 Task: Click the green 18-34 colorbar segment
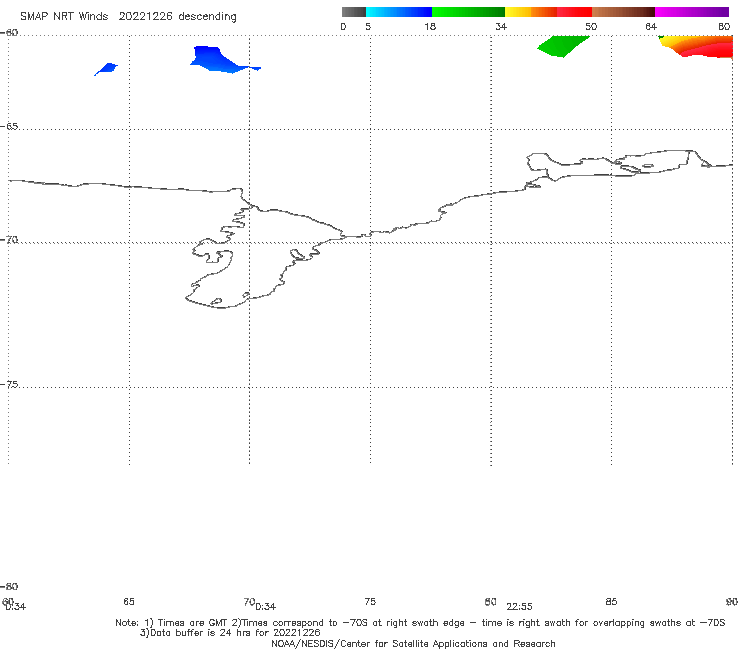coord(468,12)
